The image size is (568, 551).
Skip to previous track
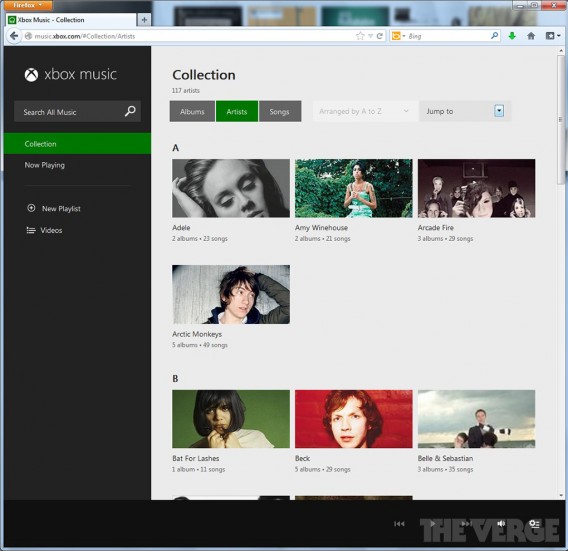pos(399,523)
